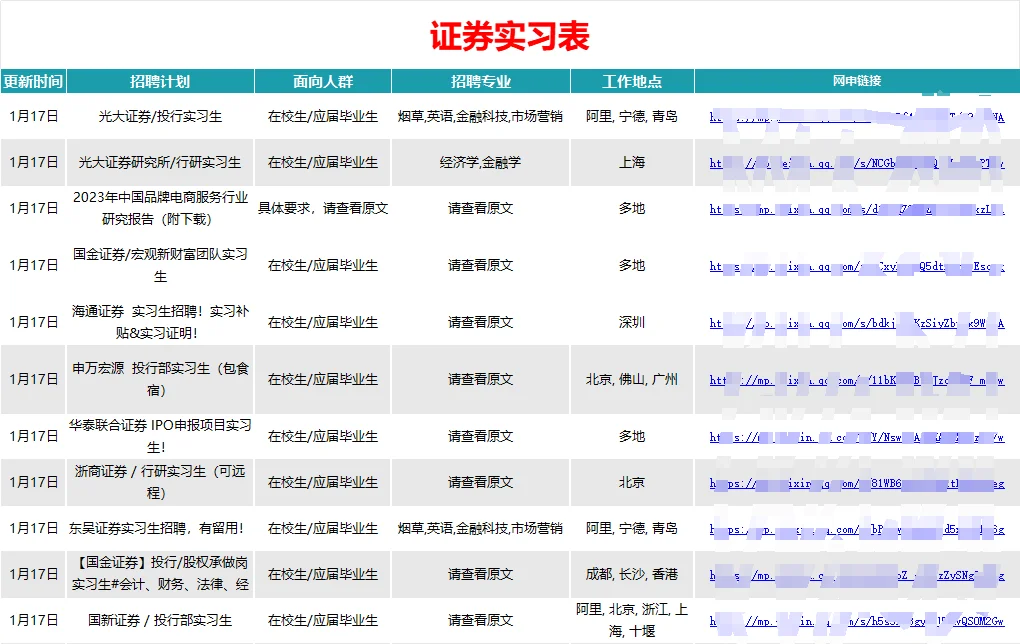Image resolution: width=1020 pixels, height=644 pixels.
Task: Open the application link for 光大证券研究所/行研实习生
Action: tap(857, 163)
